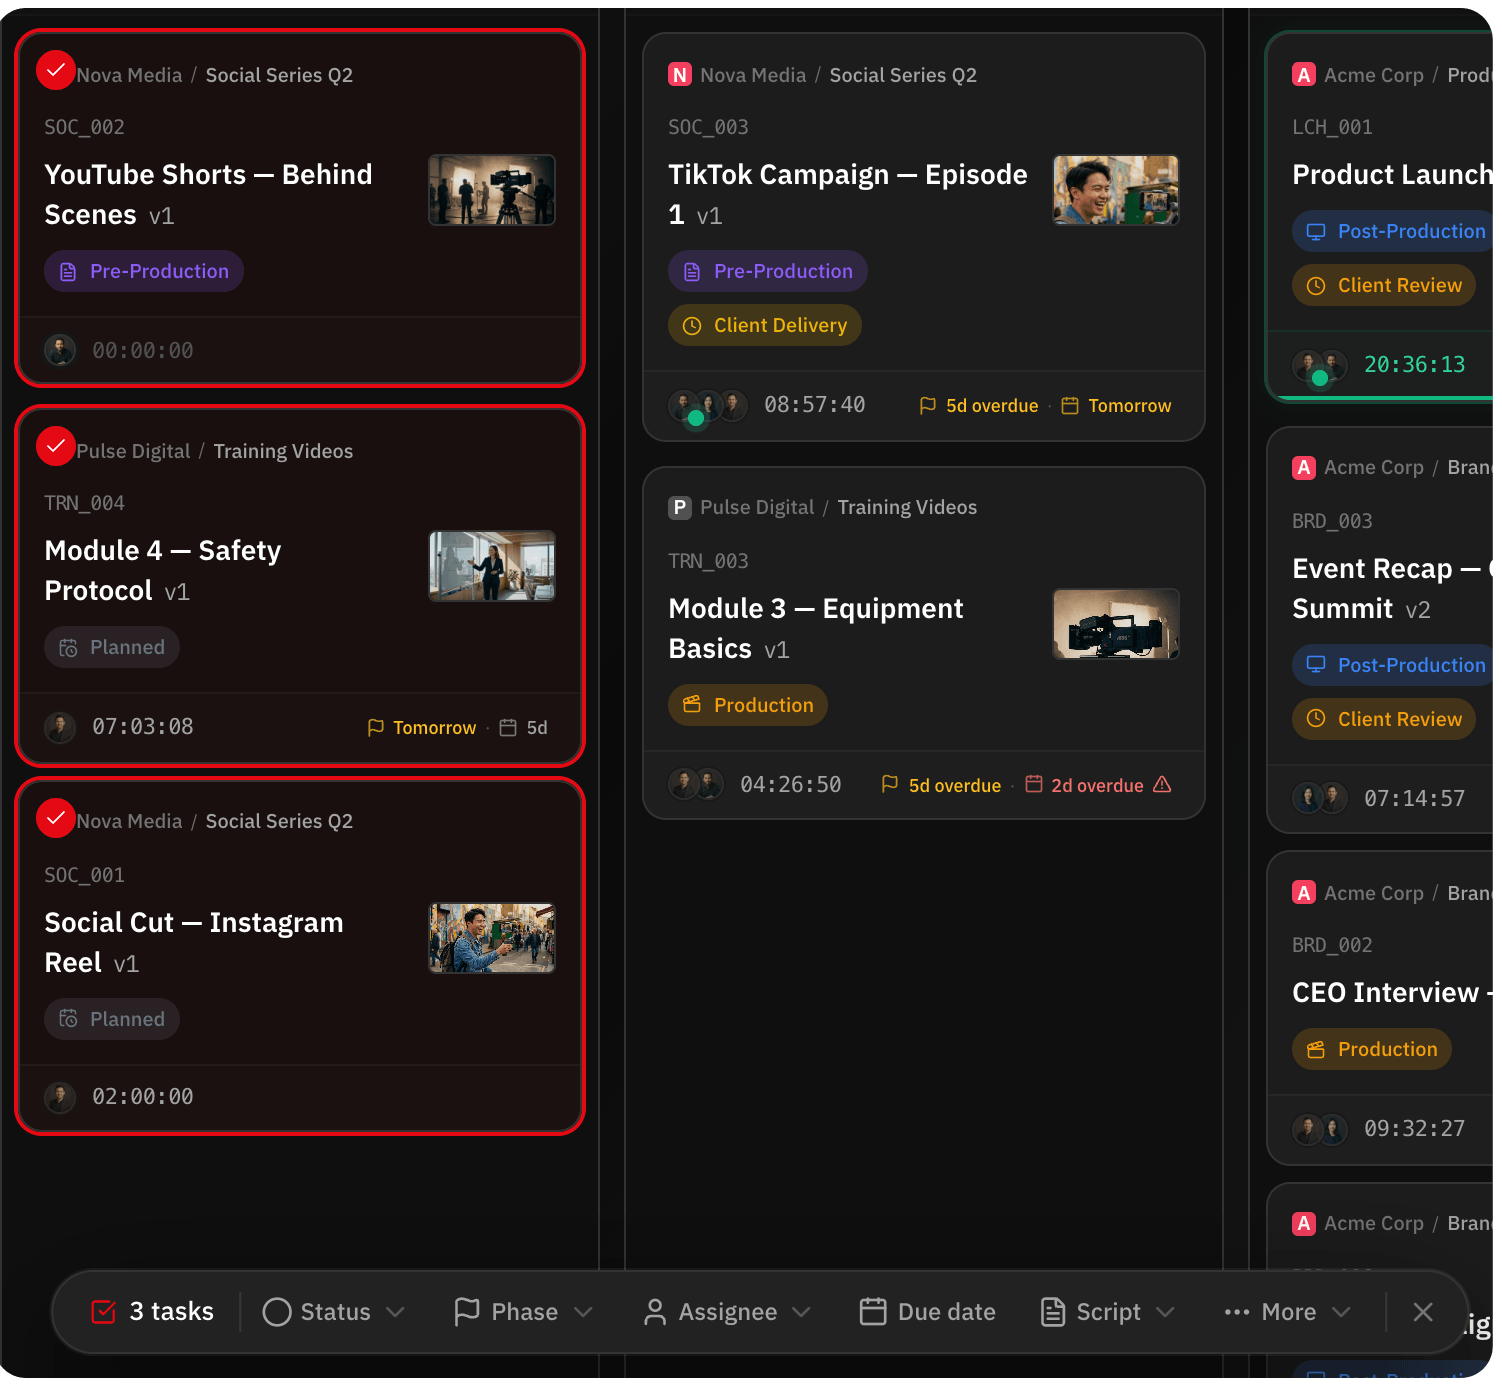Viewport: 1502px width, 1386px height.
Task: View the Social Cut Instagram Reel thumbnail
Action: click(x=492, y=938)
